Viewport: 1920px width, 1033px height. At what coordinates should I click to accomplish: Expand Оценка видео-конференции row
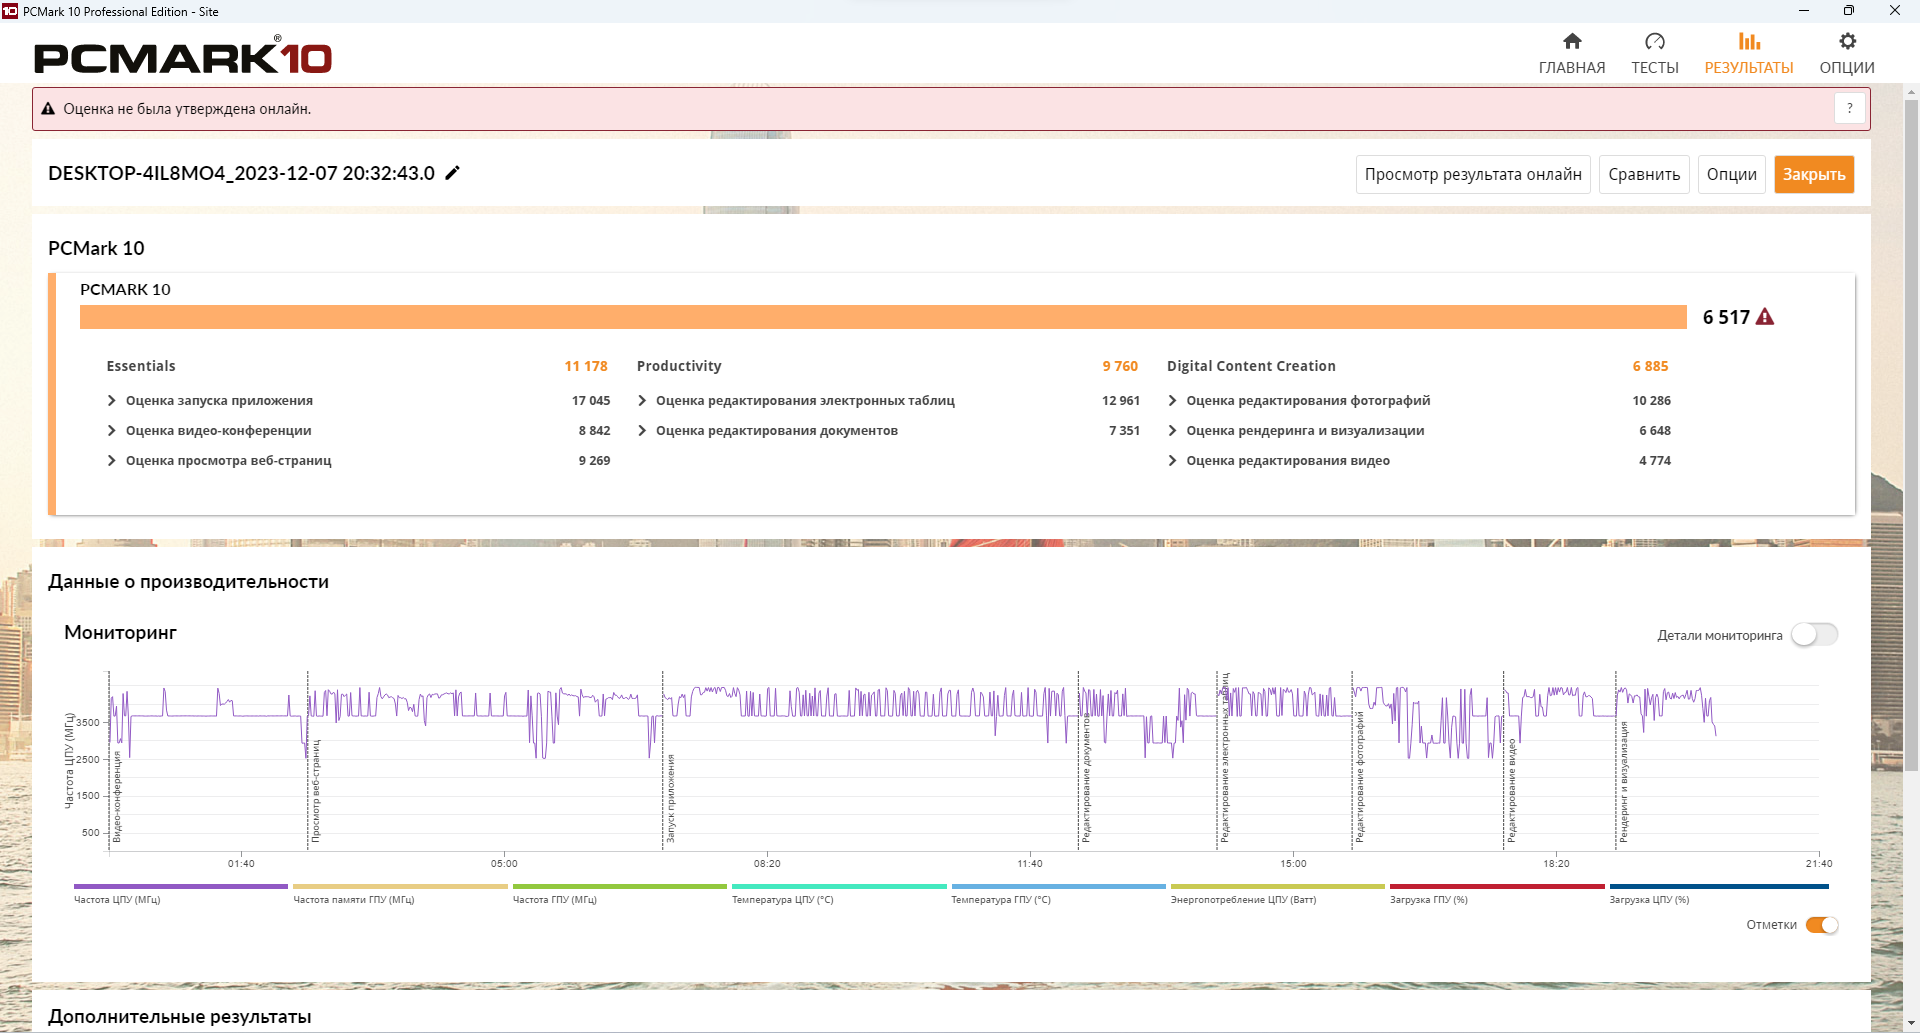[111, 431]
